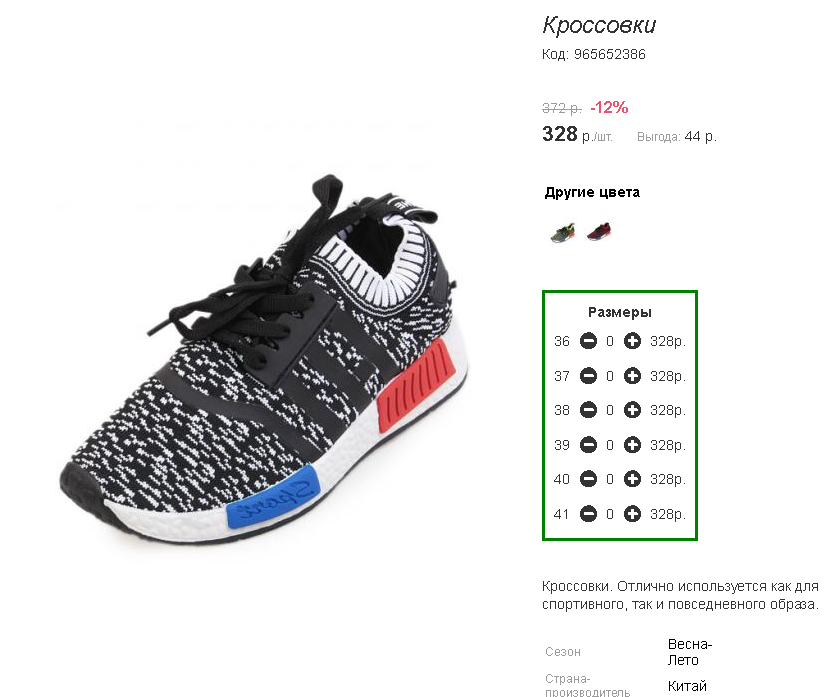Increase quantity for size 41

tap(632, 514)
